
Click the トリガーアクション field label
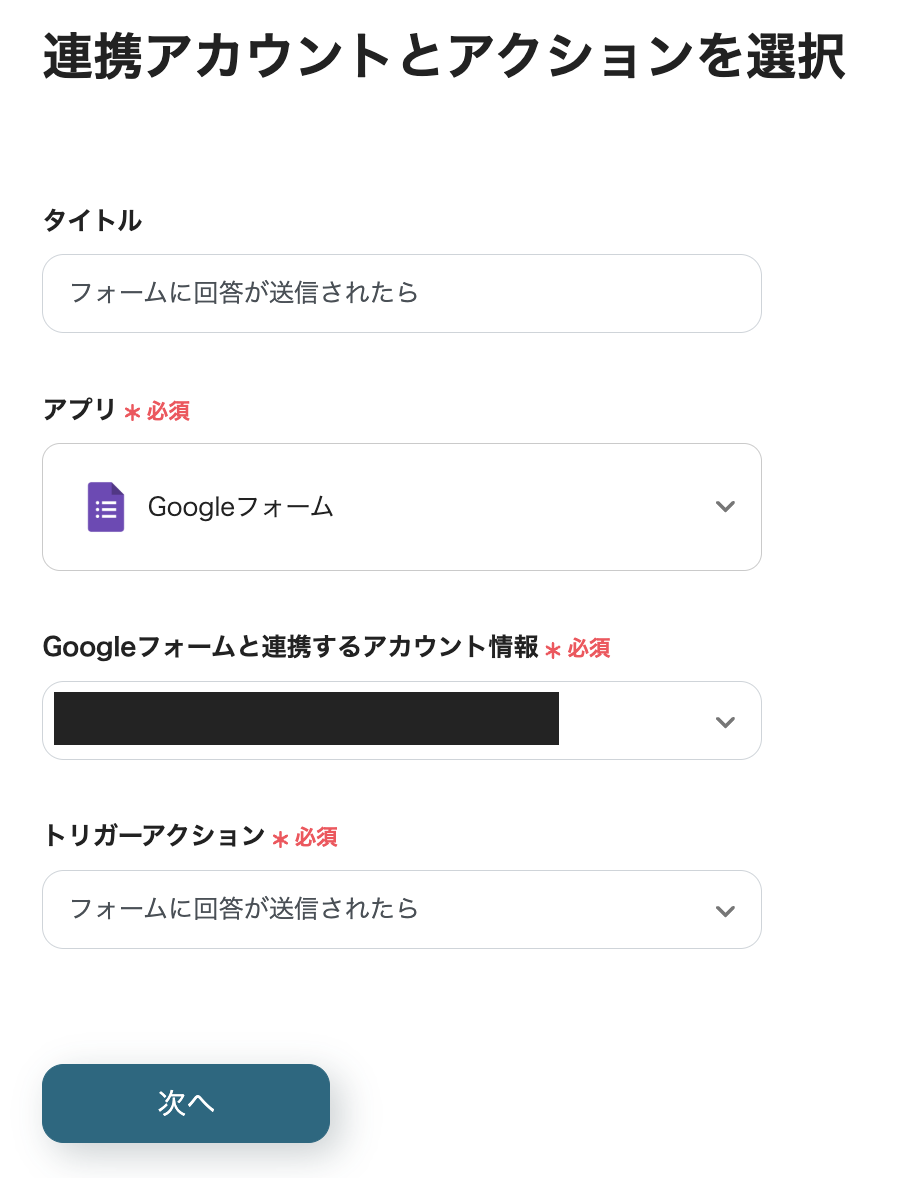point(153,836)
